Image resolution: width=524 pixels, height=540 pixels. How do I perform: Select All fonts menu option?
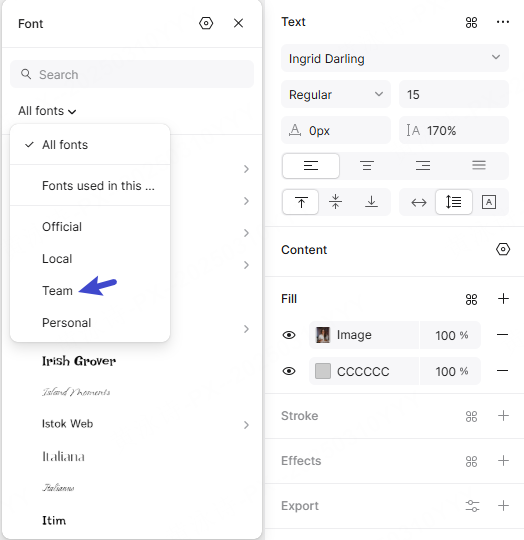pos(90,145)
